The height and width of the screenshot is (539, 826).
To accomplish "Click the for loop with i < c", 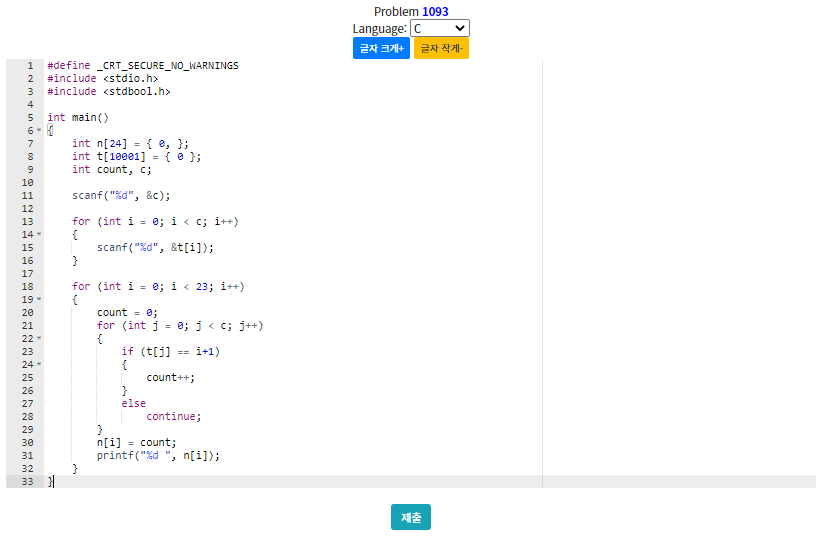I will pos(155,221).
